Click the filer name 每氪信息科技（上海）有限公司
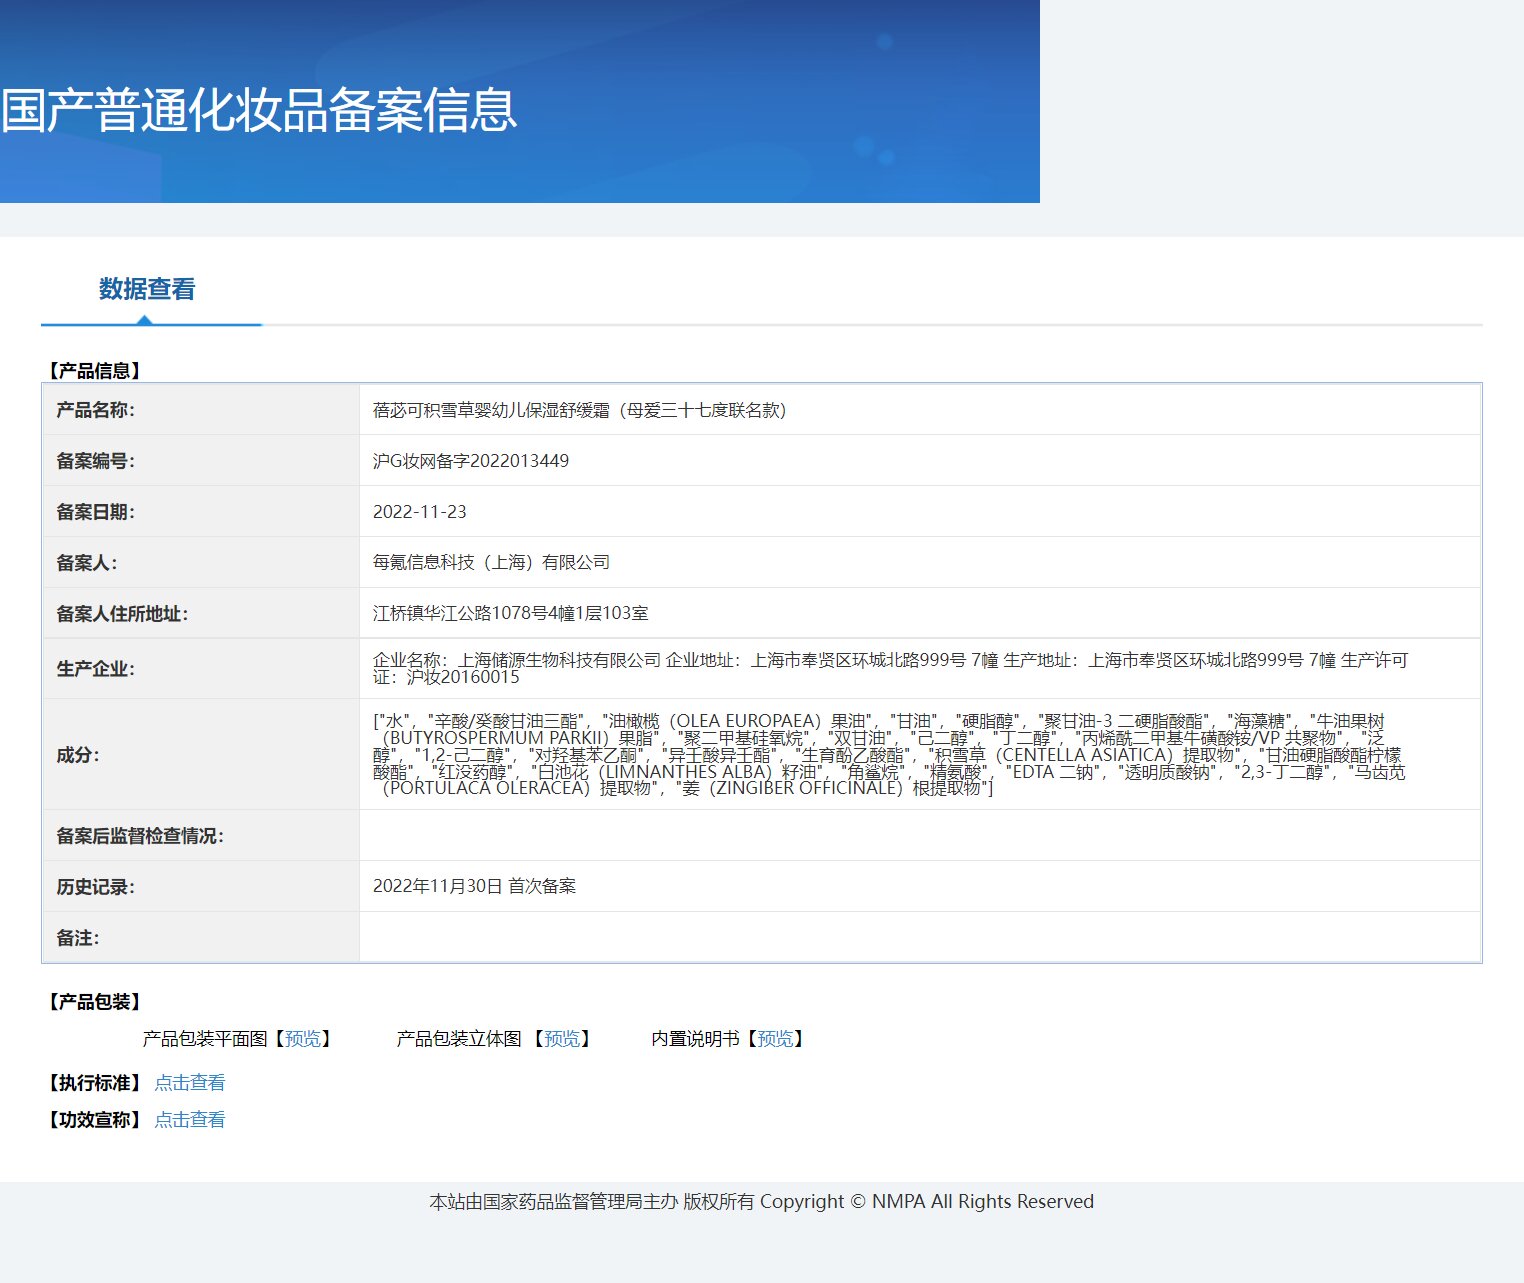The image size is (1524, 1283). click(491, 563)
